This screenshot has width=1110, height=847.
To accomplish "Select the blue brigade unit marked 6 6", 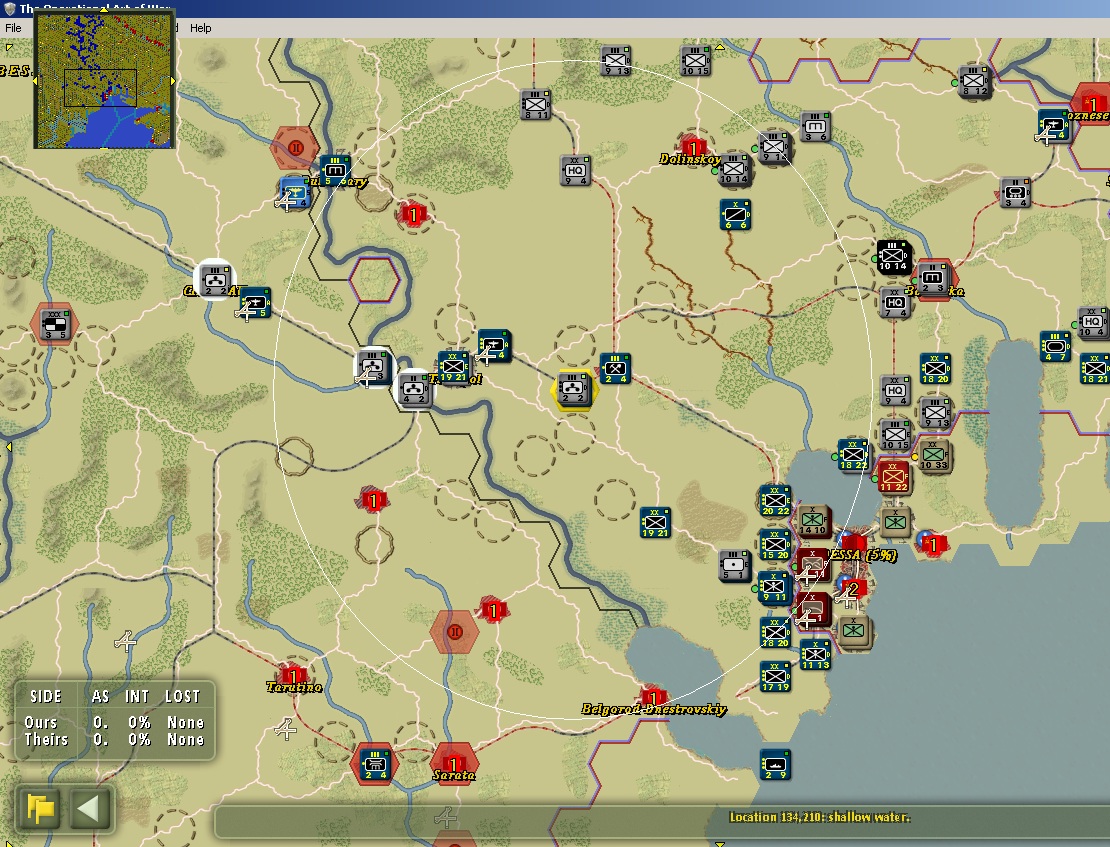I will click(735, 215).
